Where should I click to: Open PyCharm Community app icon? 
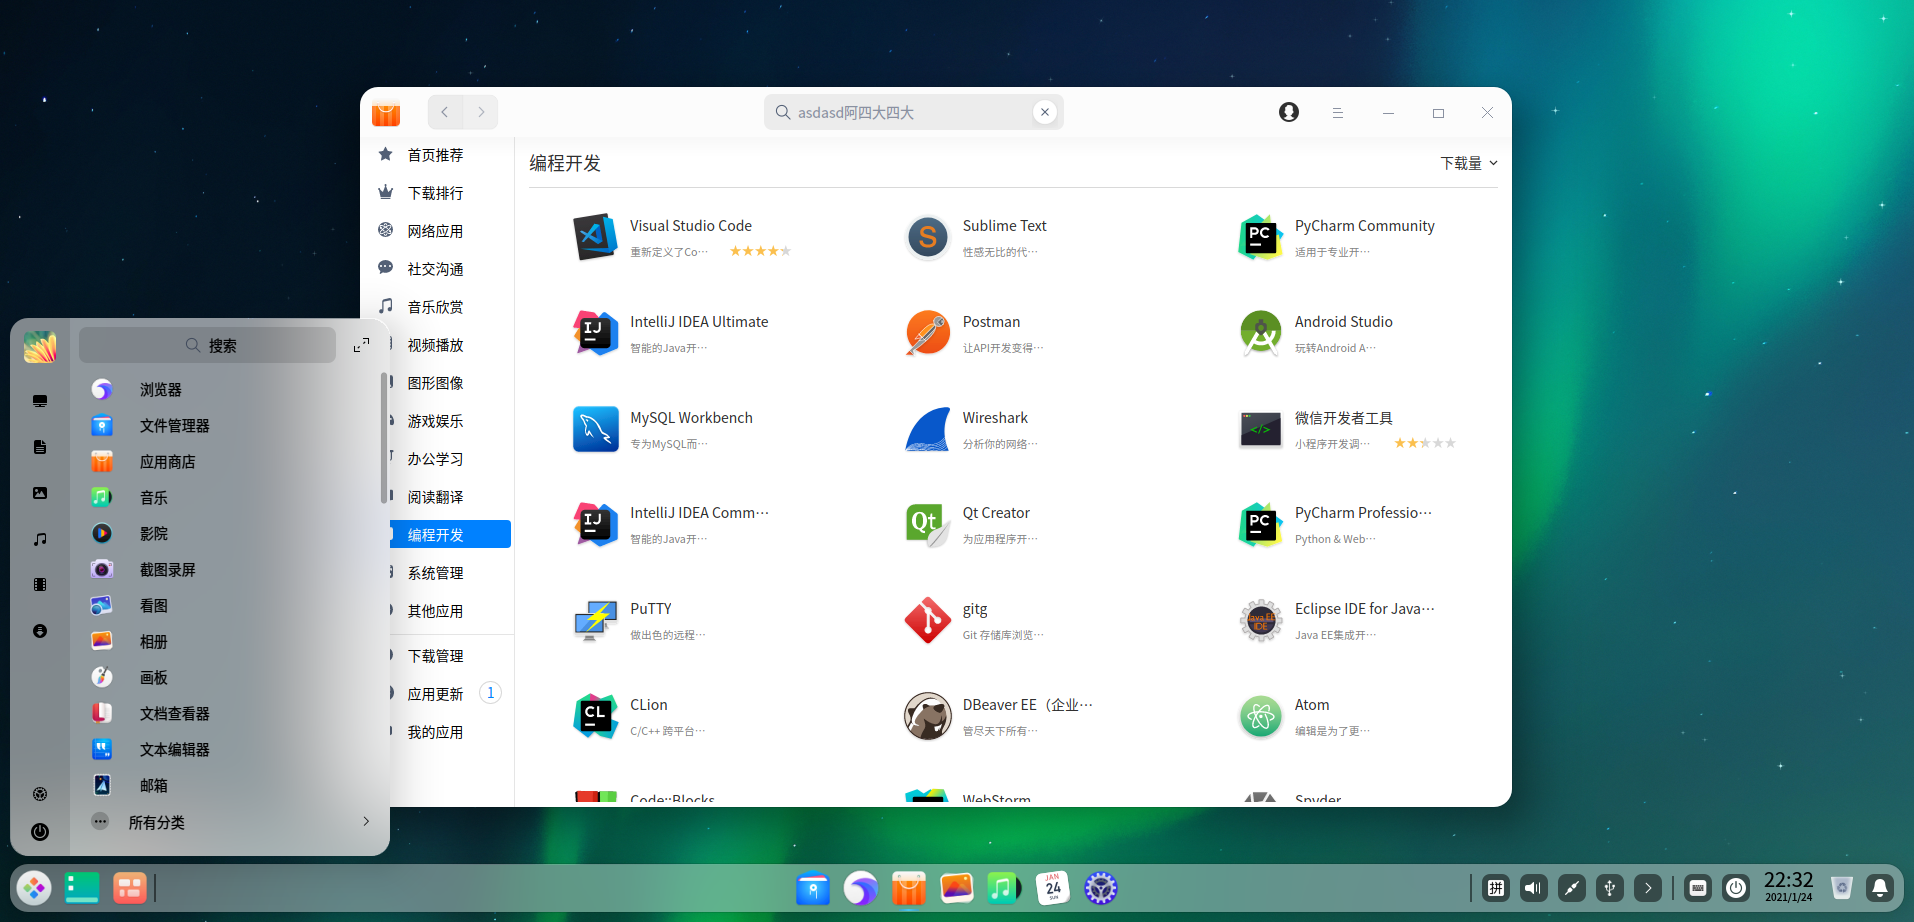(1260, 237)
